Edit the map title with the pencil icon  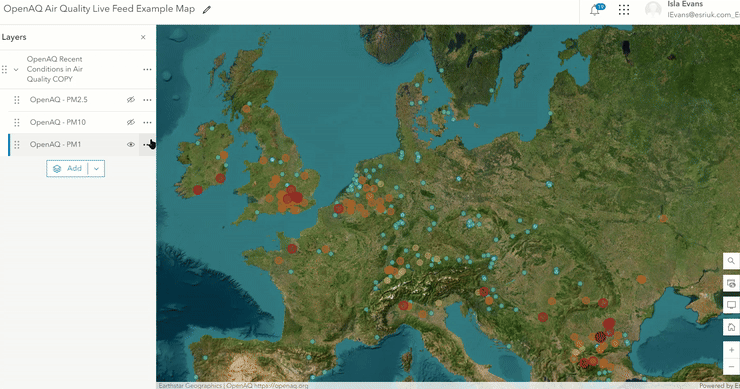pyautogui.click(x=207, y=9)
